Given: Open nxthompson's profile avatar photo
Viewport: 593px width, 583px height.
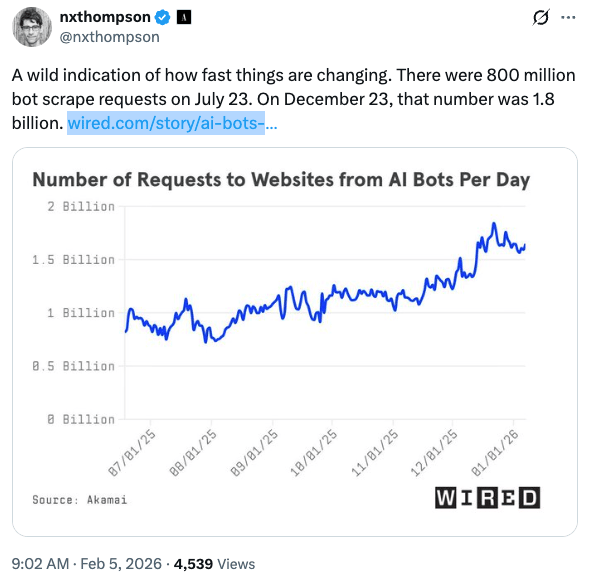Looking at the screenshot, I should coord(32,27).
